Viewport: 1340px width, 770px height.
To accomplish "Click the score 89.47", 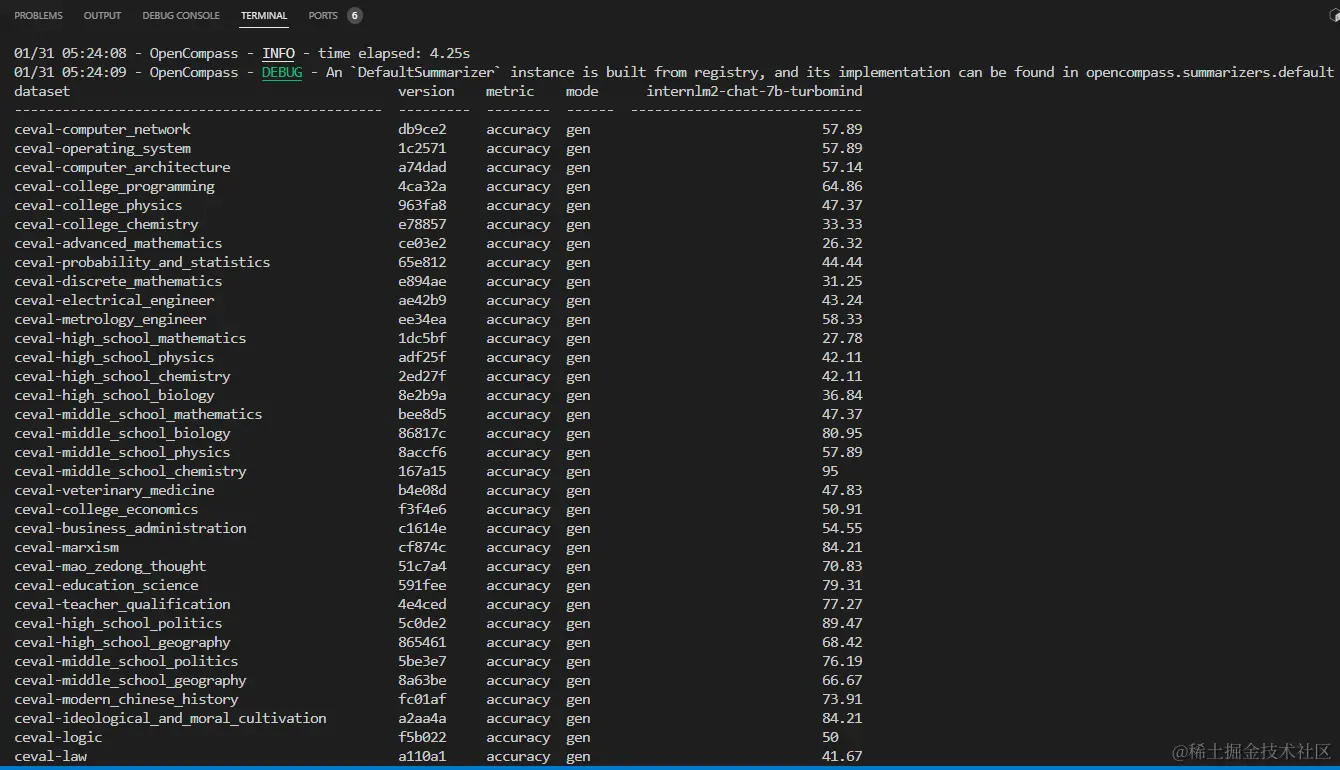I will pyautogui.click(x=842, y=623).
